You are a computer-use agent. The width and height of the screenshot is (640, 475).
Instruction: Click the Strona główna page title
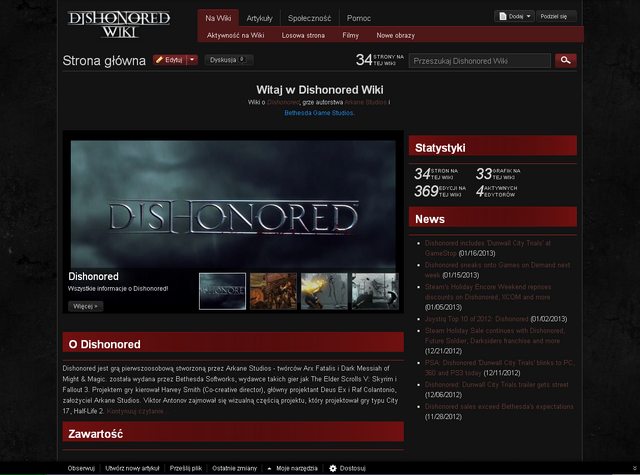104,61
